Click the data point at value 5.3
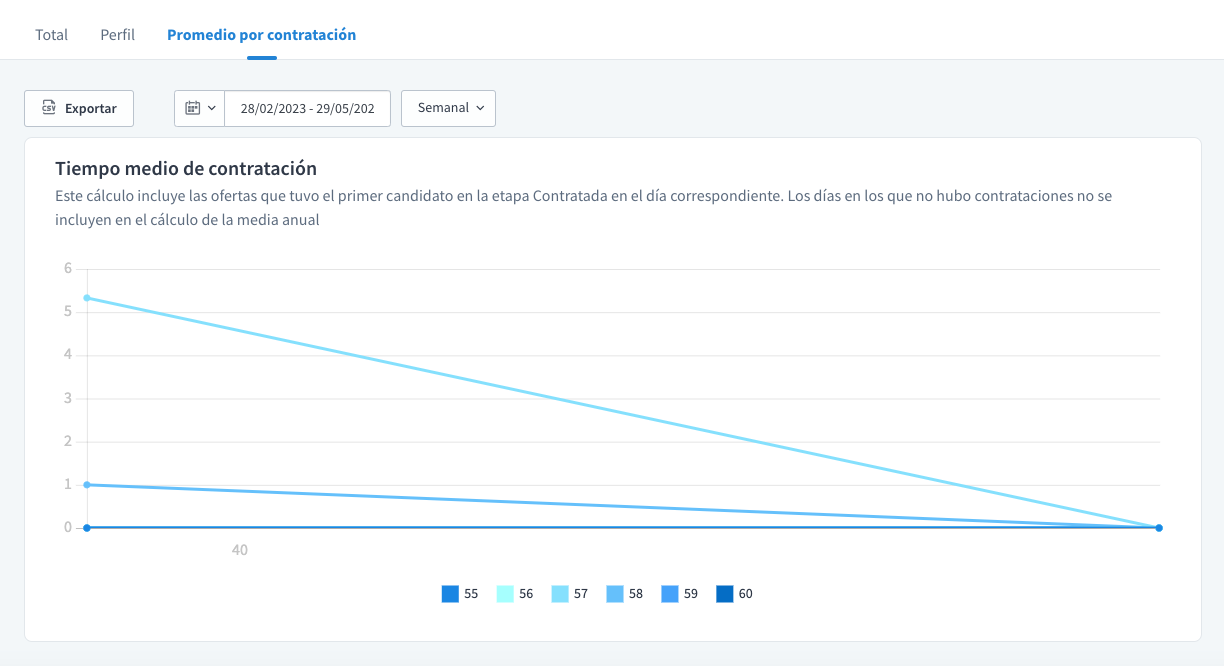1224x666 pixels. pyautogui.click(x=87, y=298)
